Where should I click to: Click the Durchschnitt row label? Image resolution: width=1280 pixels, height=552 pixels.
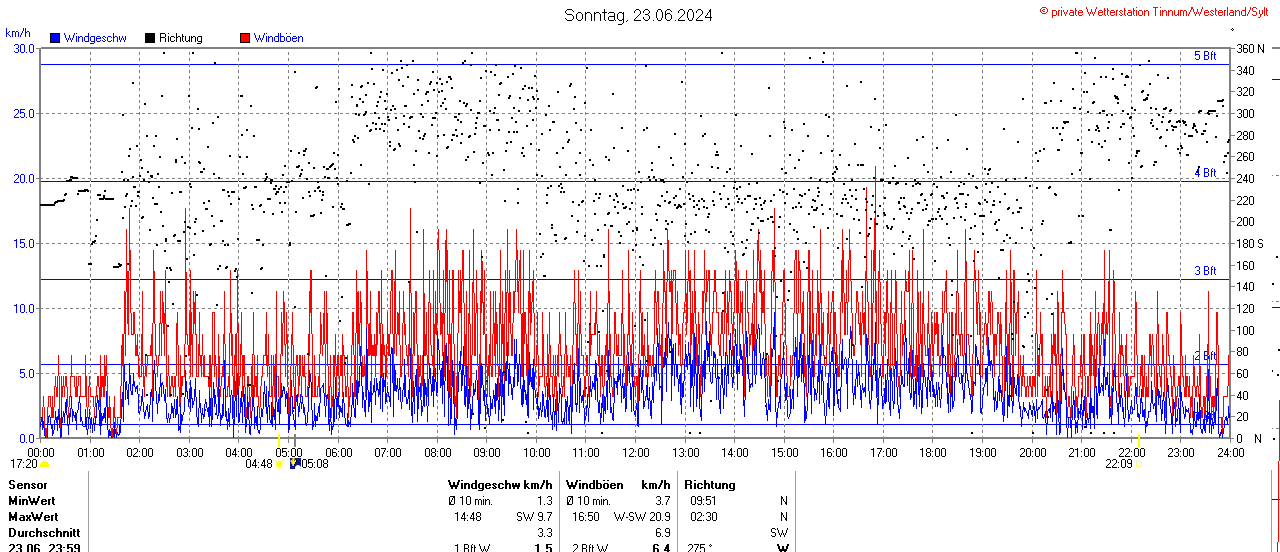pyautogui.click(x=44, y=533)
